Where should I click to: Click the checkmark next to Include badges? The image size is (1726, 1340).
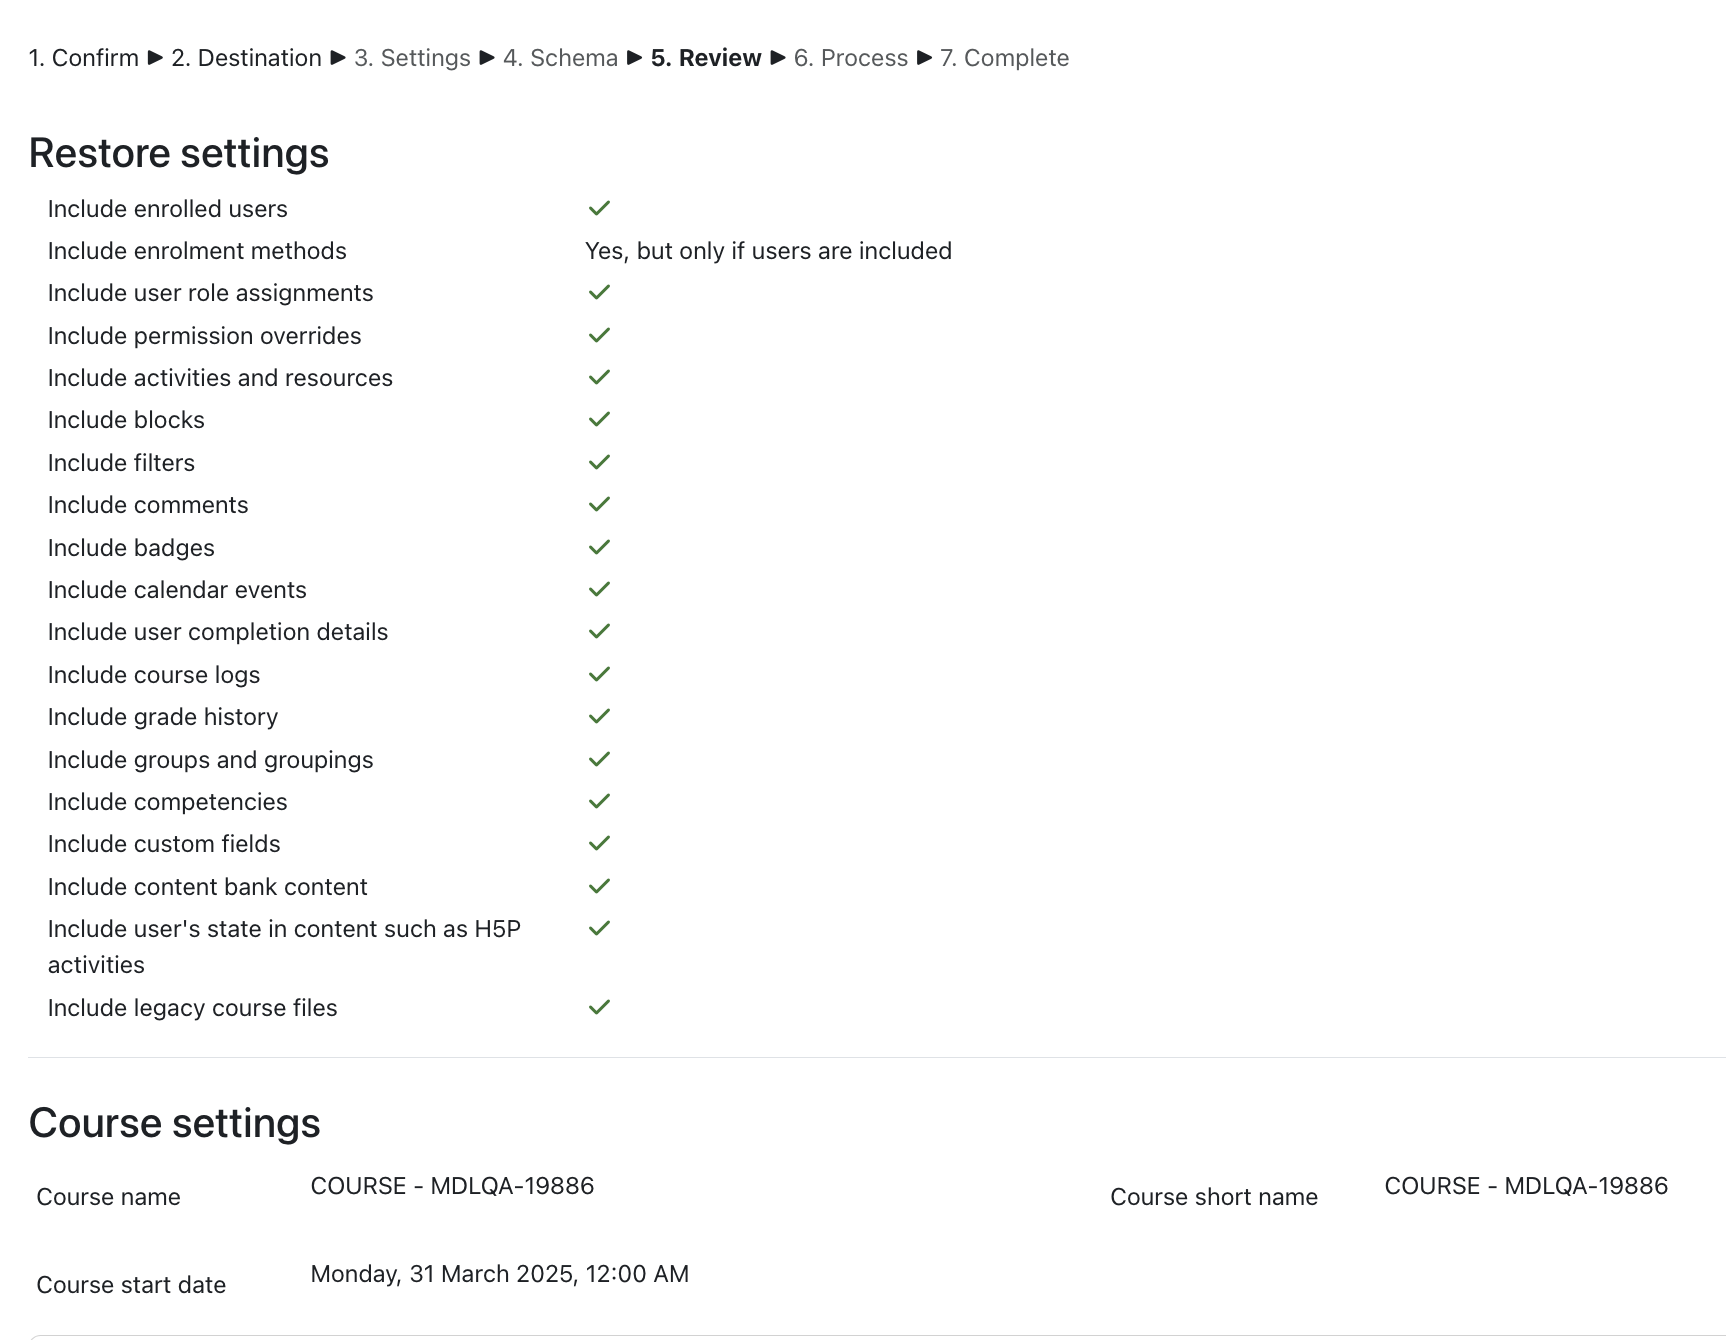[x=599, y=547]
